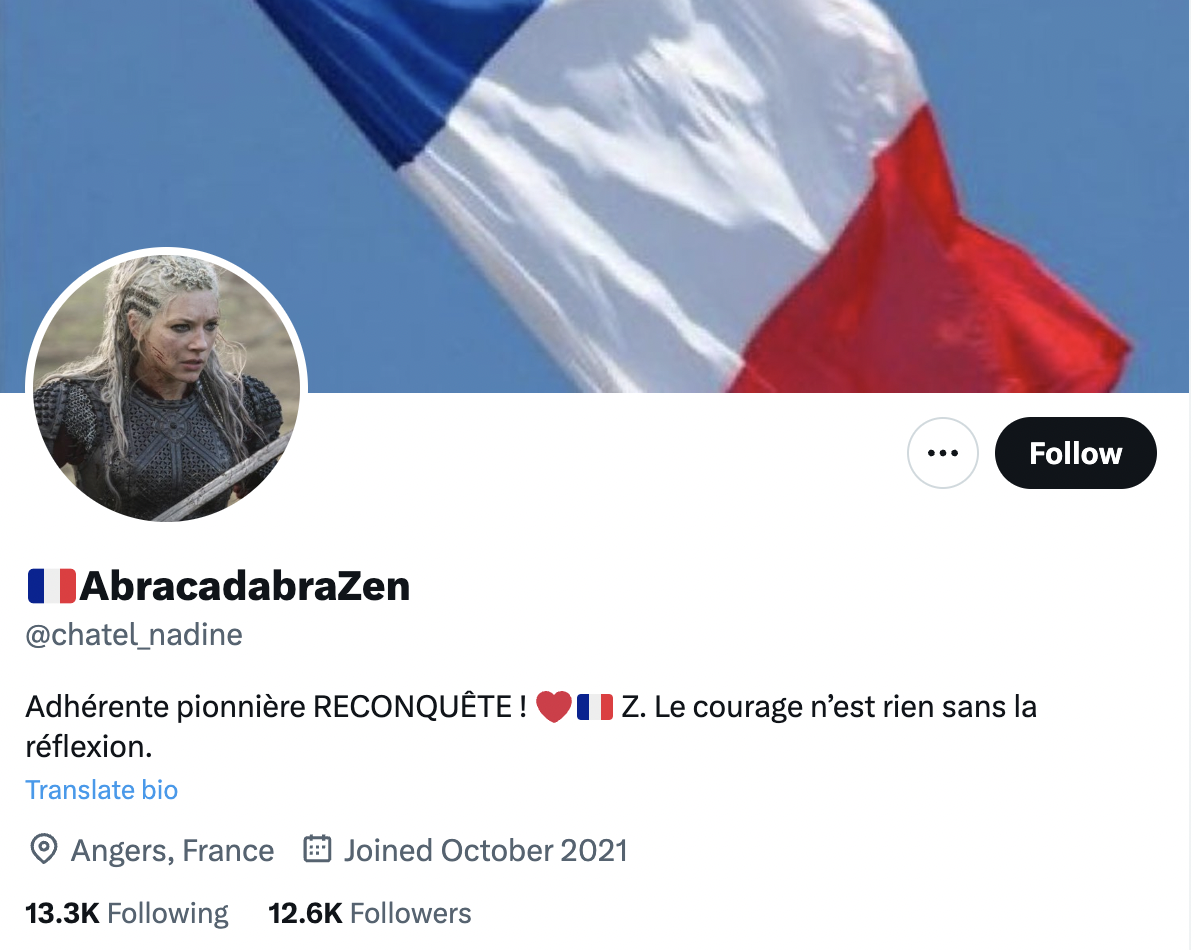This screenshot has height=950, width=1194.
Task: Click the RECONQUÊTE word in bio
Action: pos(412,705)
